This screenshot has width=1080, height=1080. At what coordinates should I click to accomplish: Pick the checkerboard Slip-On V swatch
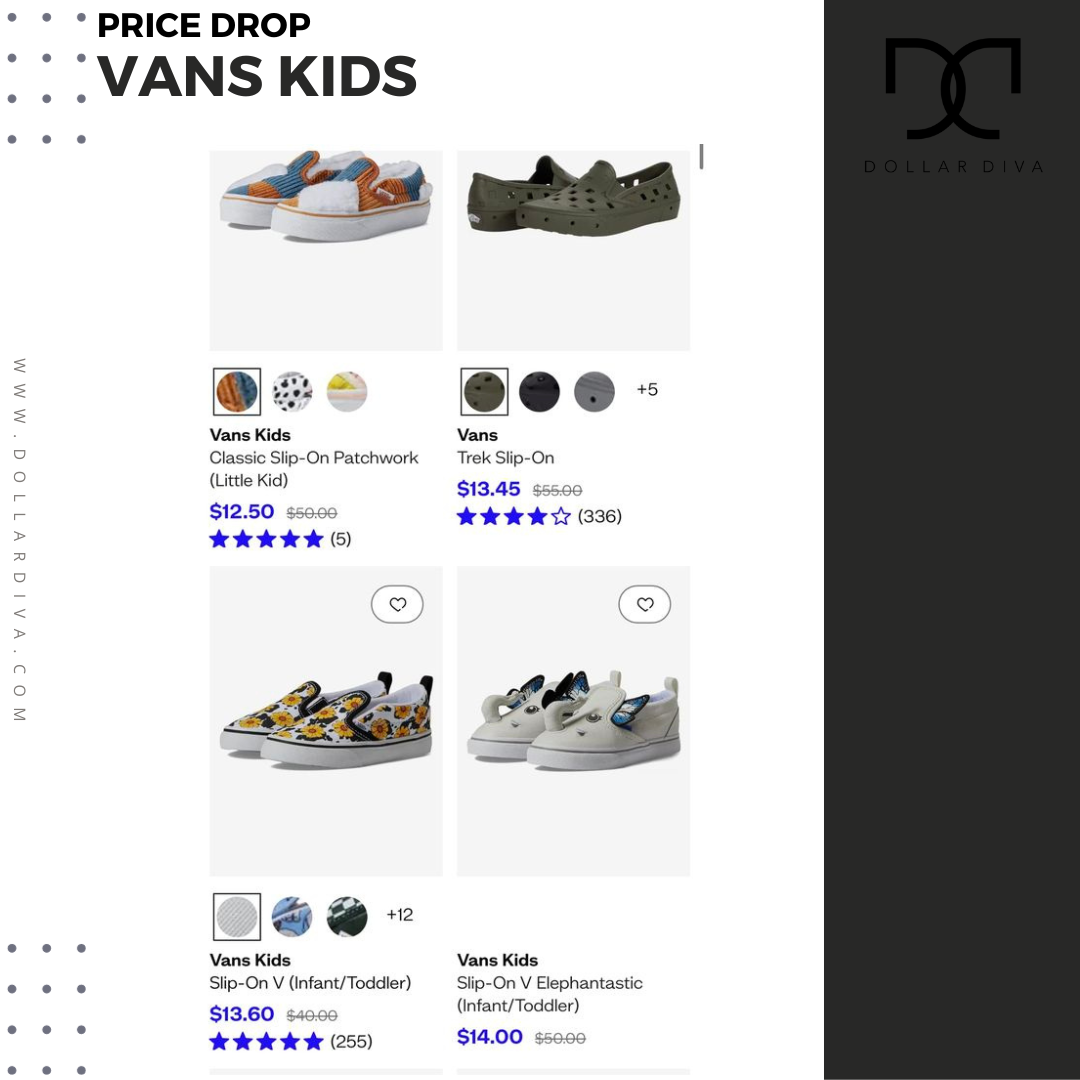click(x=346, y=917)
